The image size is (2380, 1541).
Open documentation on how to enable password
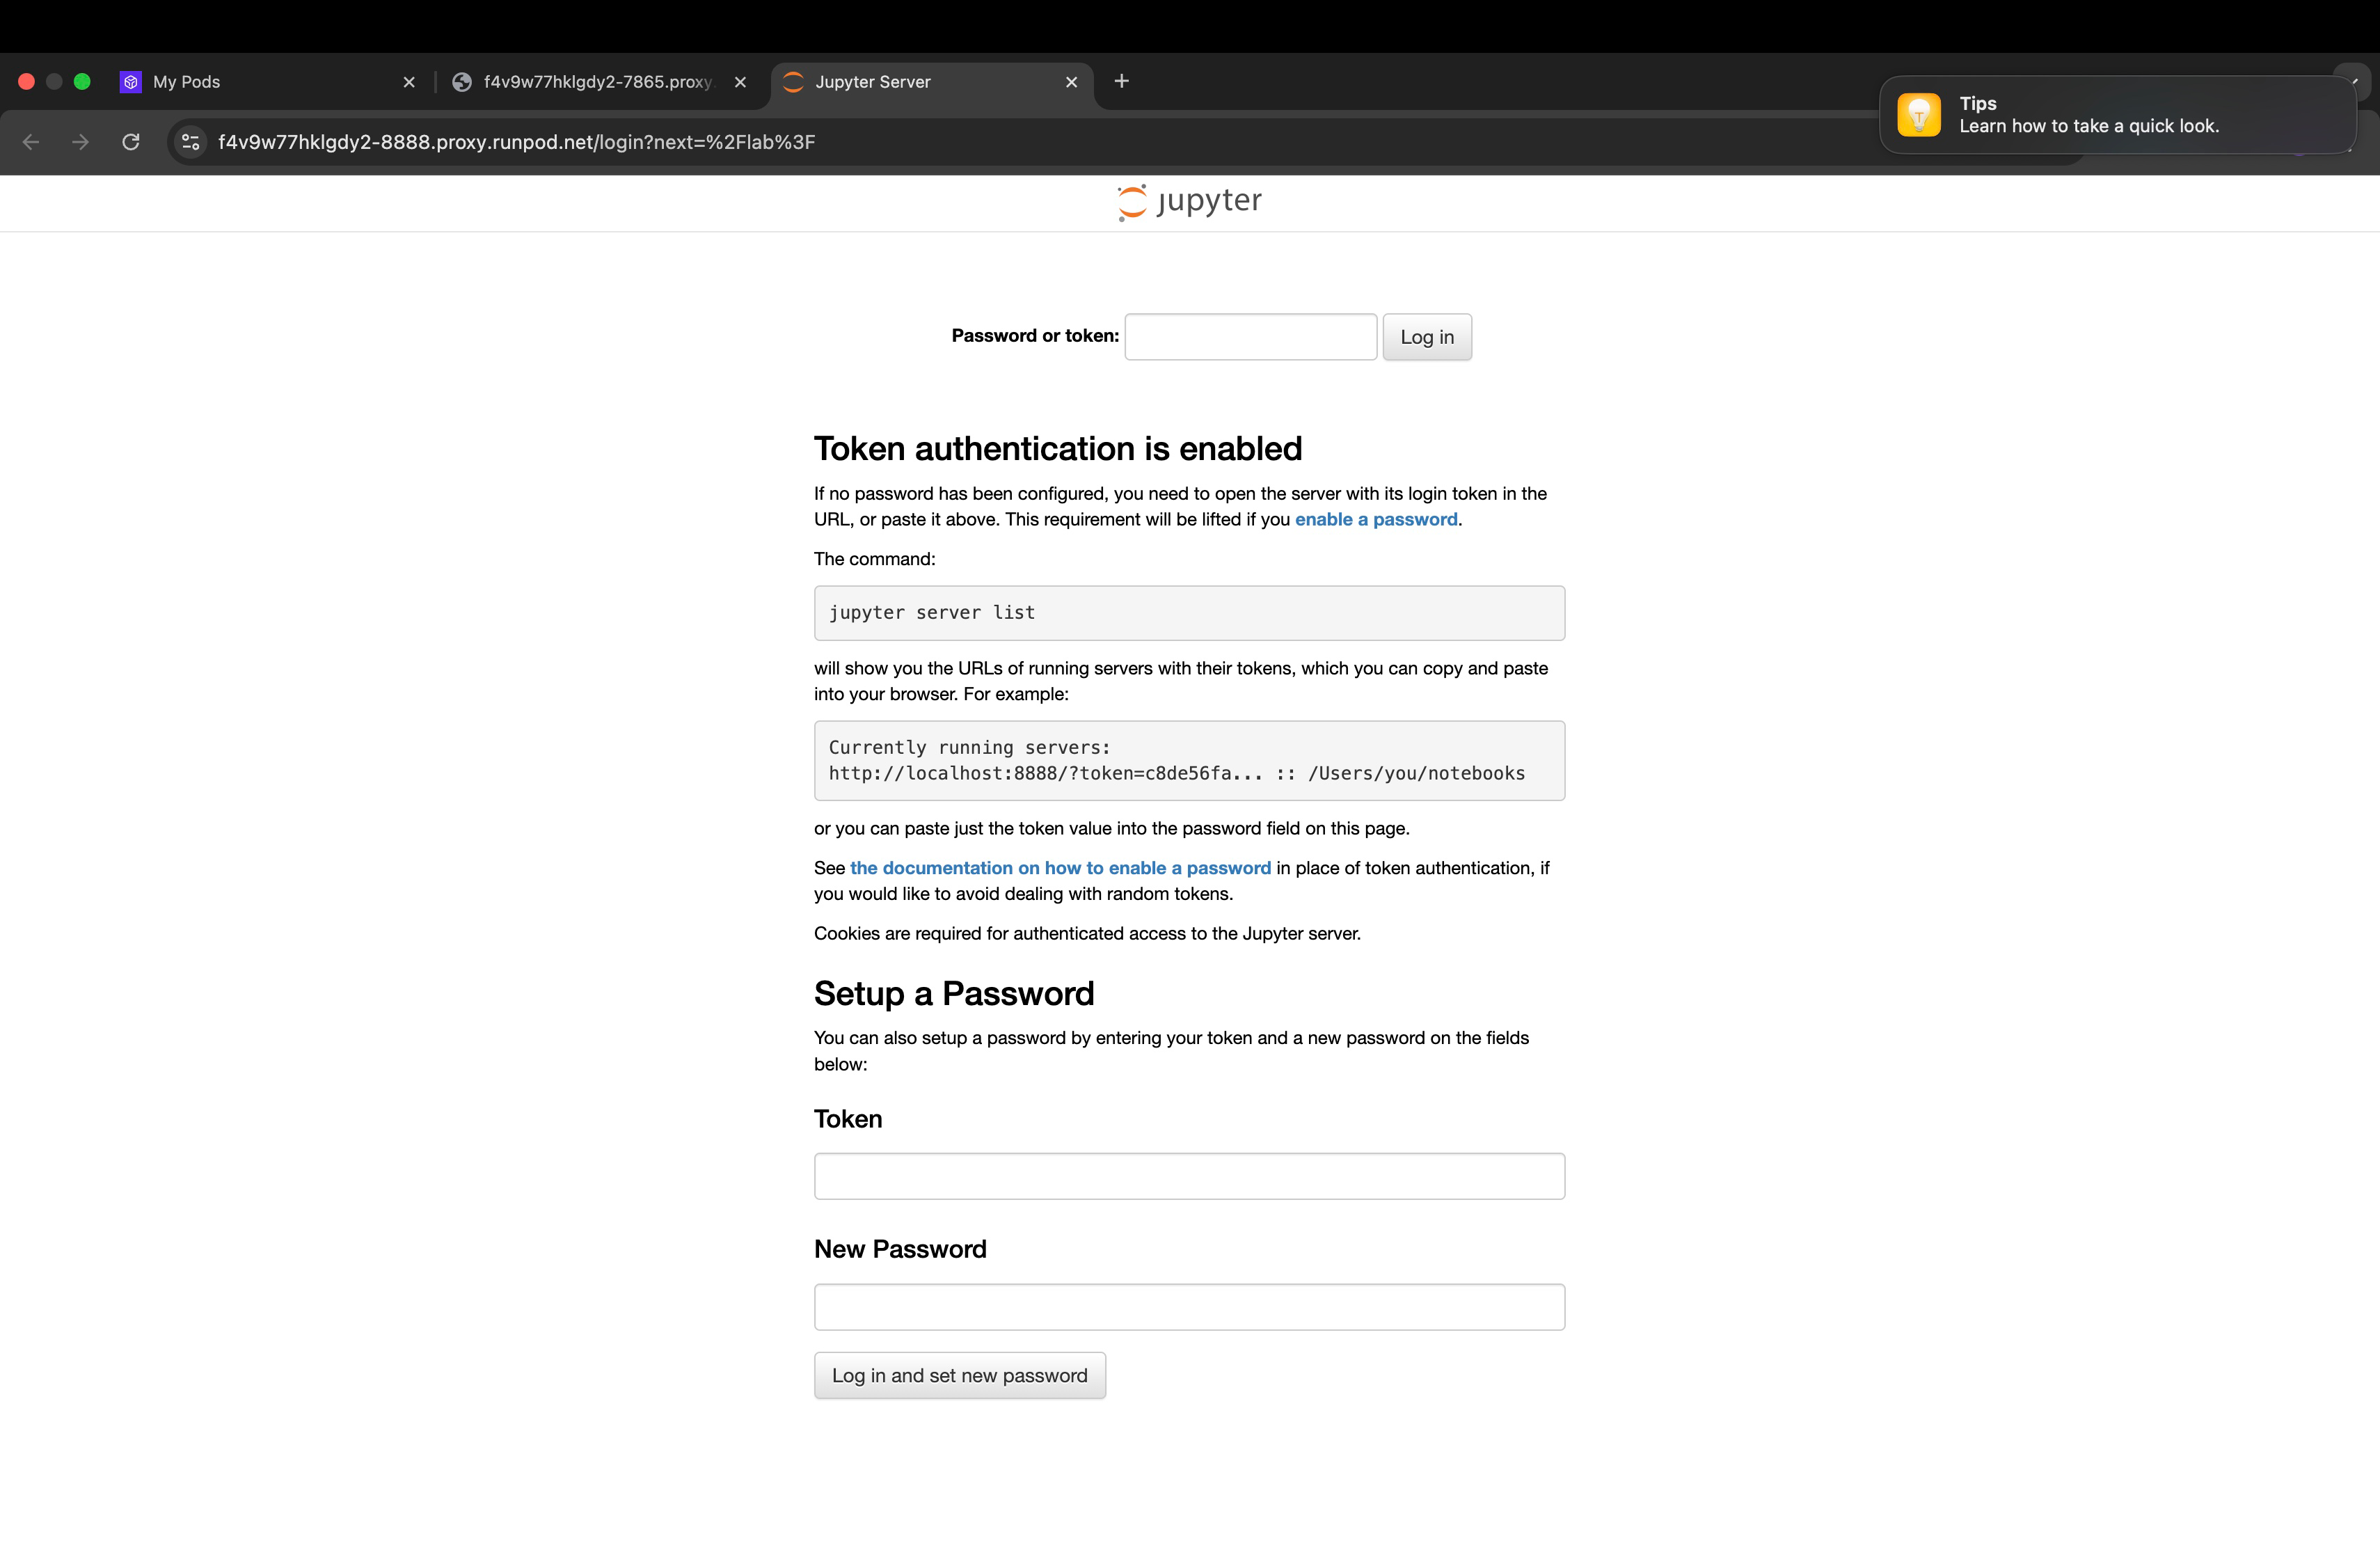(x=1060, y=868)
